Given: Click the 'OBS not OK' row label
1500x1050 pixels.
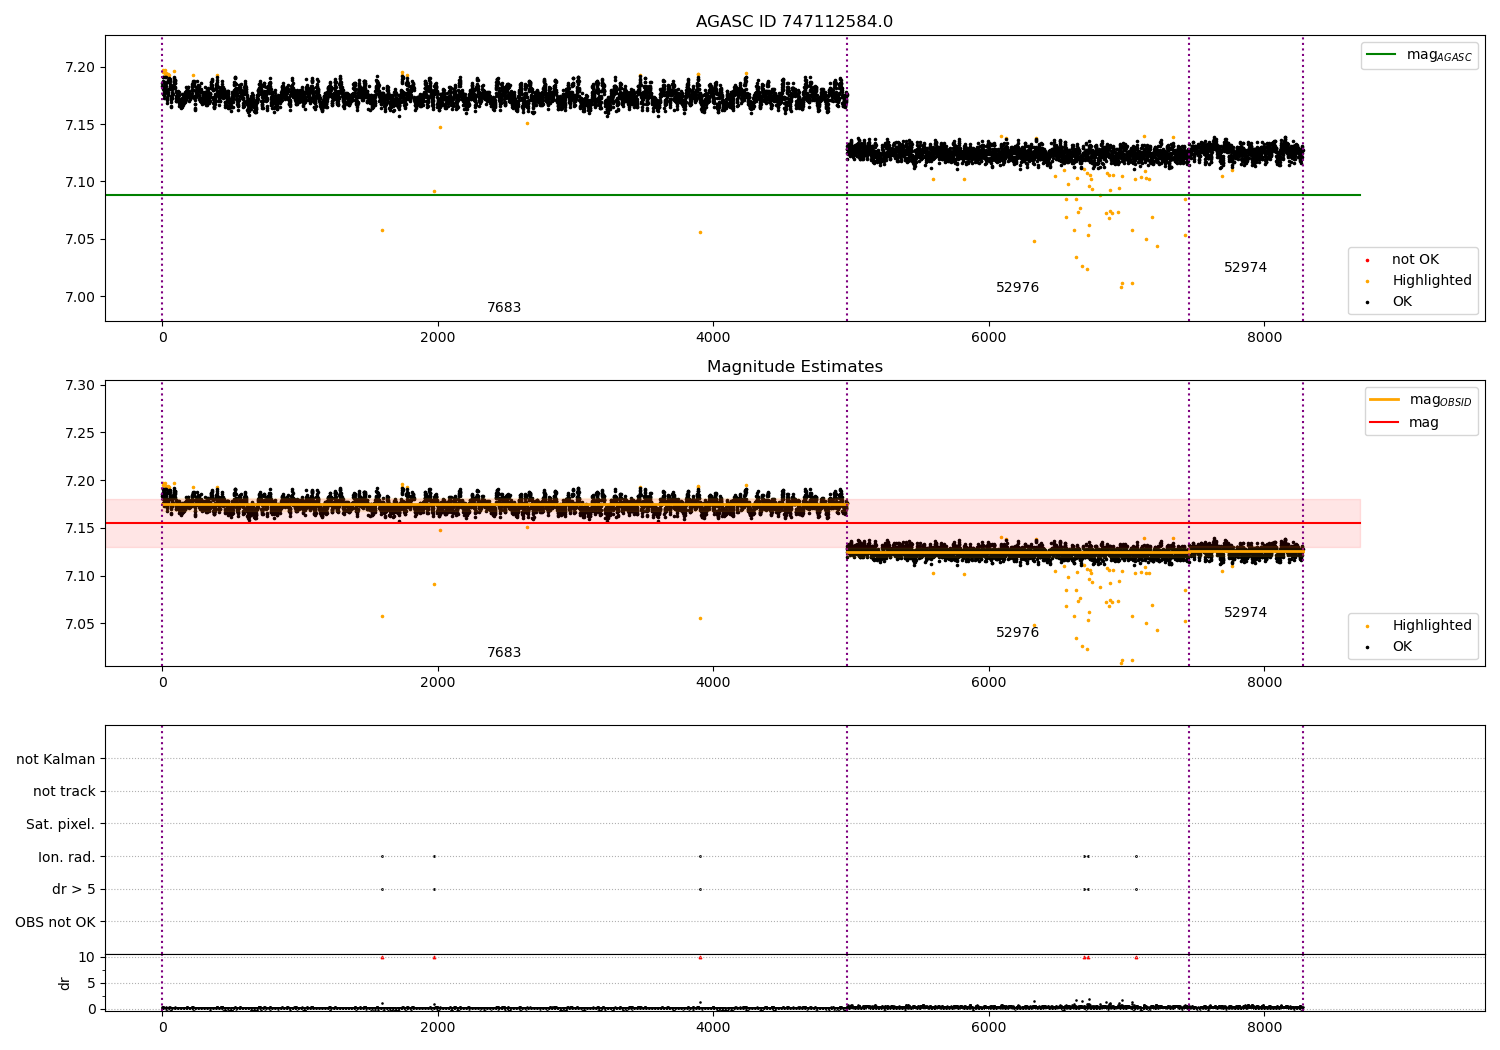Looking at the screenshot, I should [x=55, y=922].
